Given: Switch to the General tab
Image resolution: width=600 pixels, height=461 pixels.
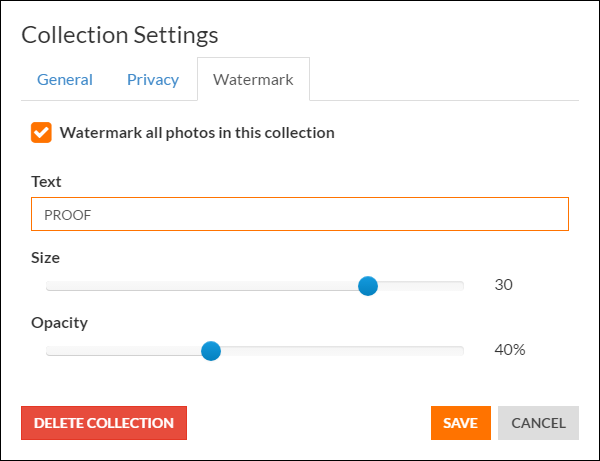Looking at the screenshot, I should (65, 80).
